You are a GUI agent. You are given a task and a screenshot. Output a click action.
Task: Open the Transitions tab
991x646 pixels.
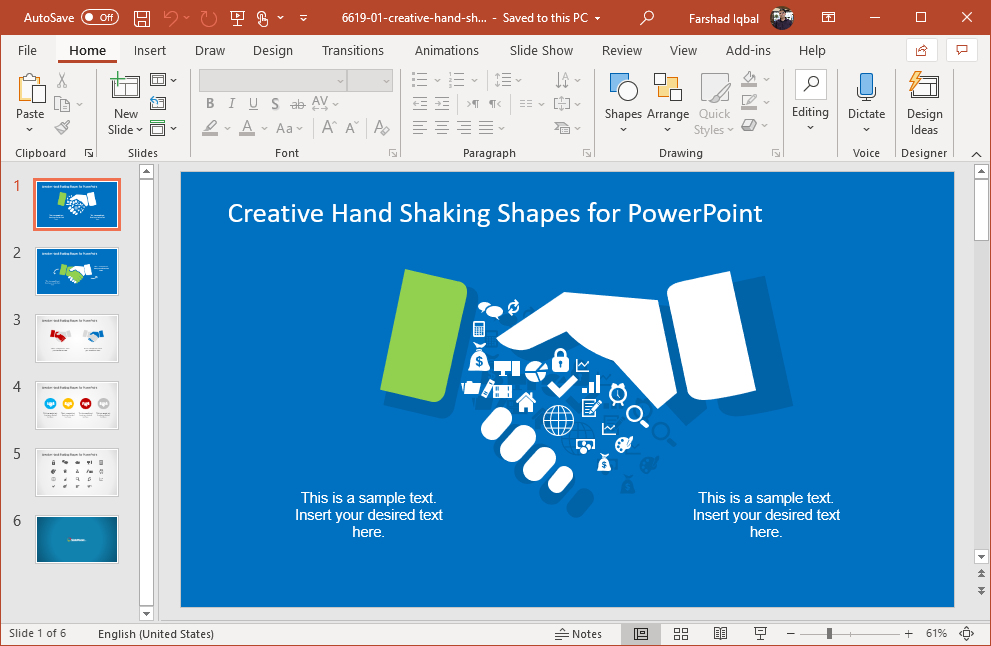click(352, 51)
